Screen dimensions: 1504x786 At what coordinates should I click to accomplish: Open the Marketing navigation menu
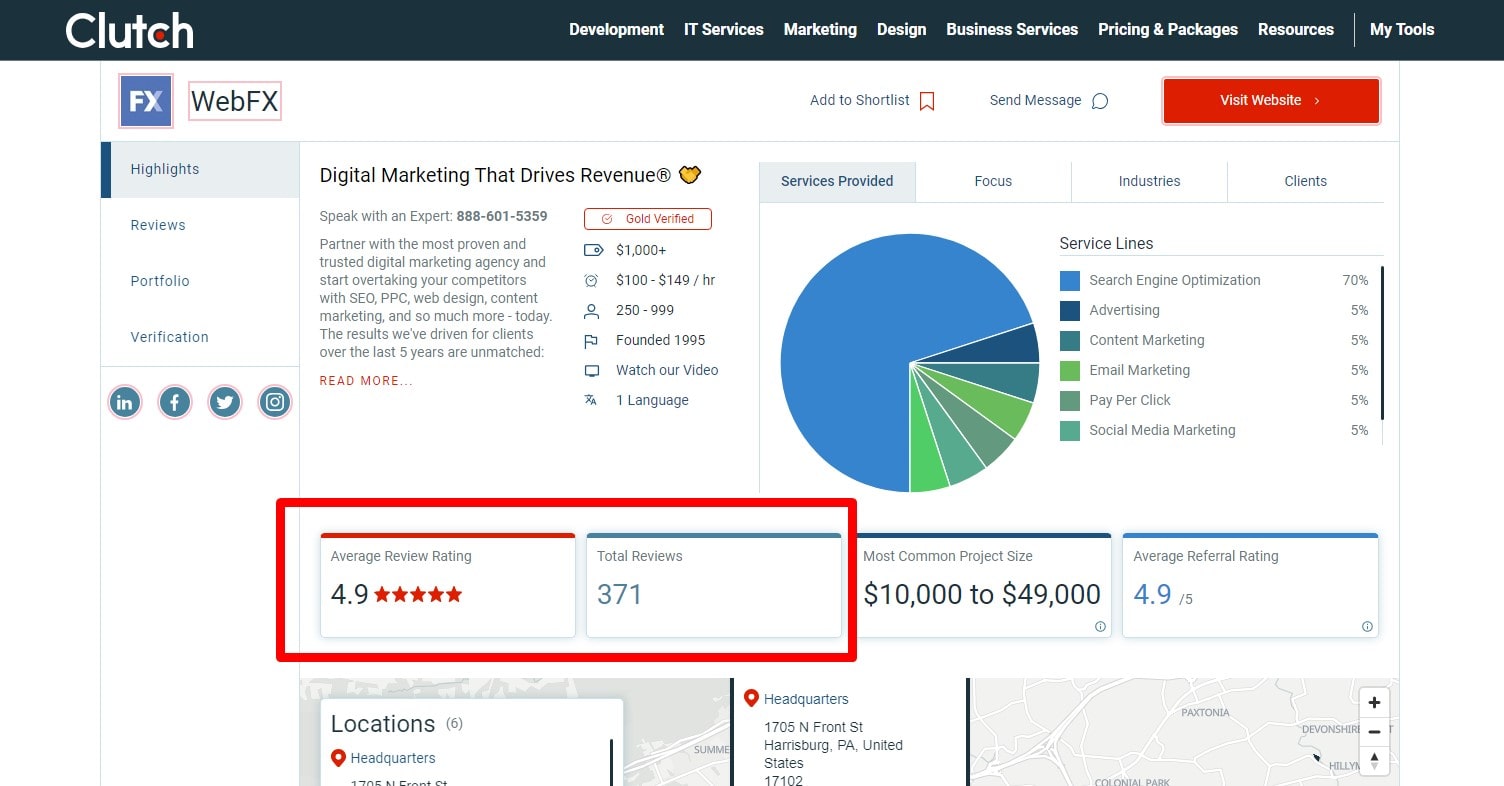[820, 30]
